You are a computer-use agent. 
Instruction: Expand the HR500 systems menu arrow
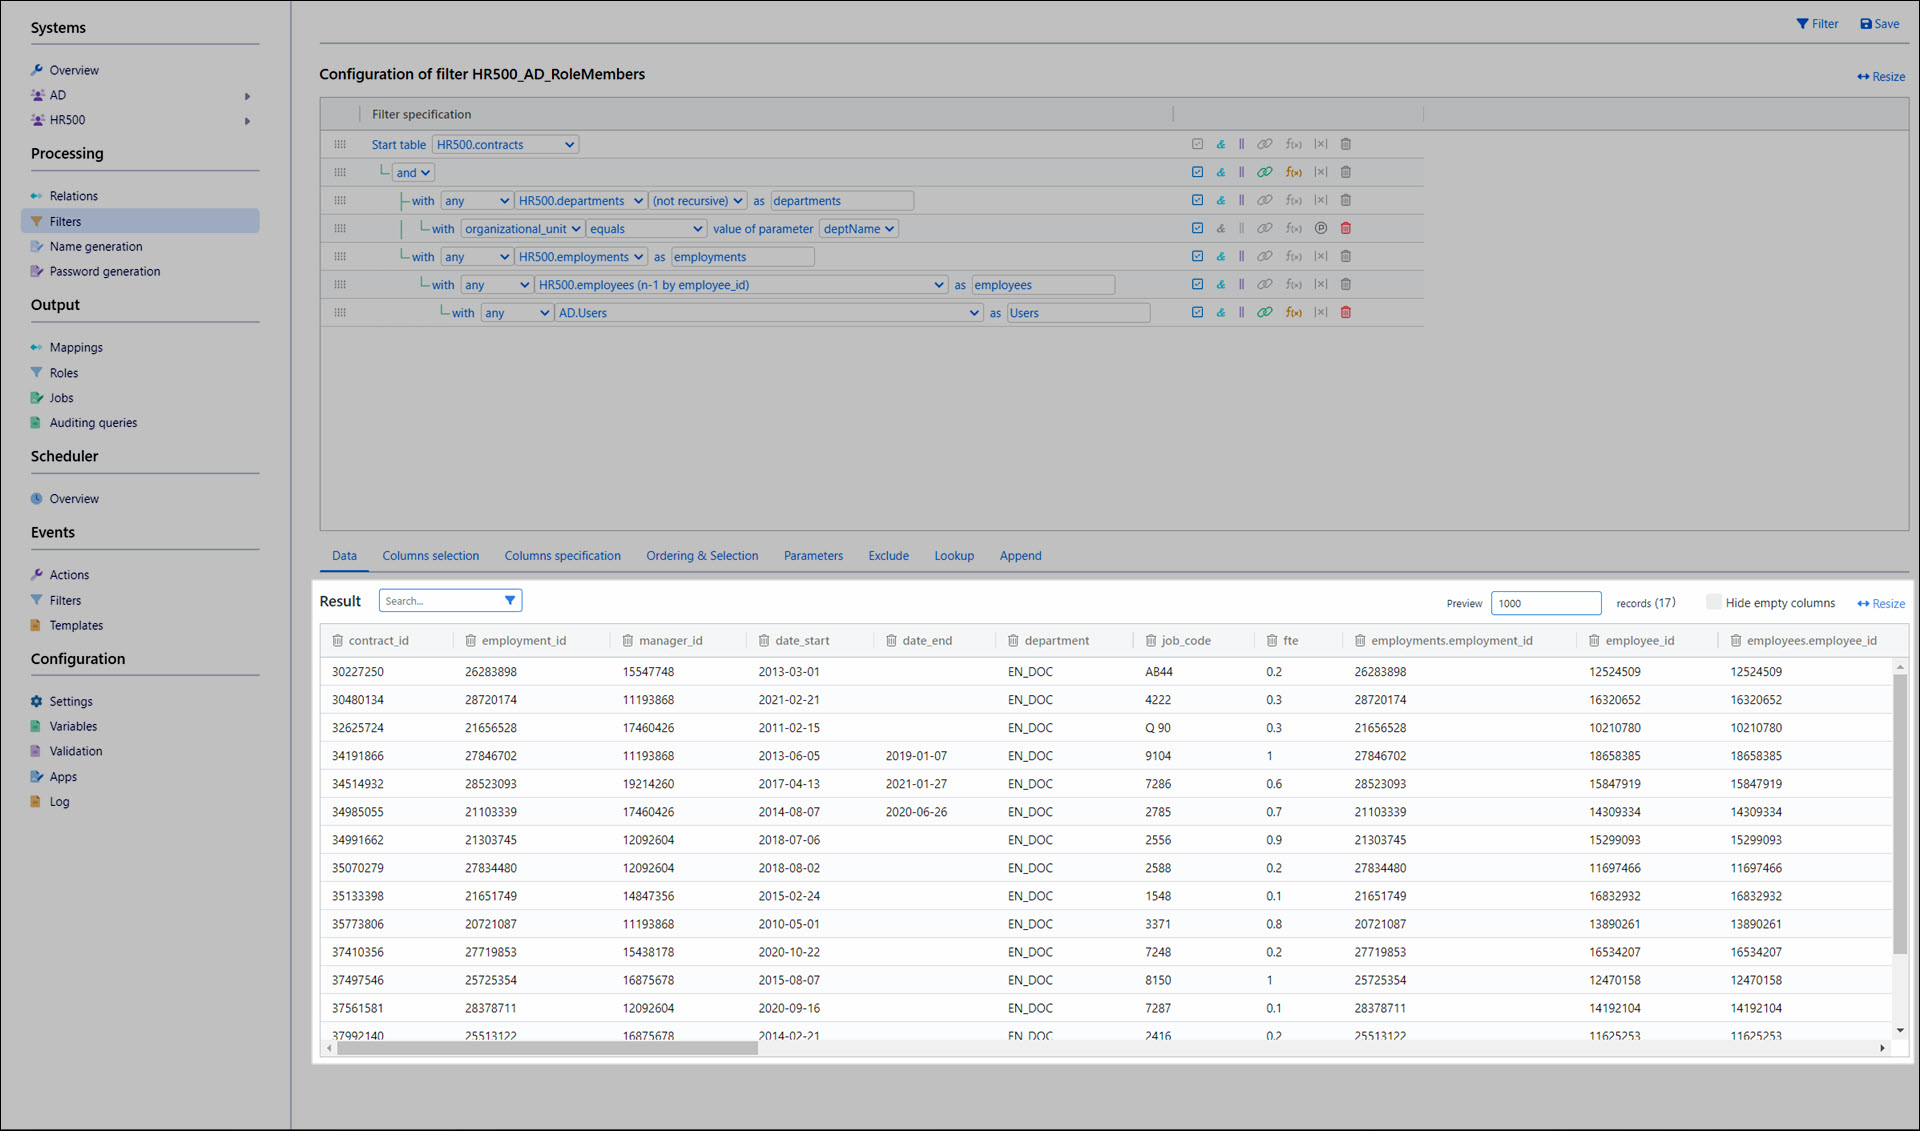click(x=247, y=121)
